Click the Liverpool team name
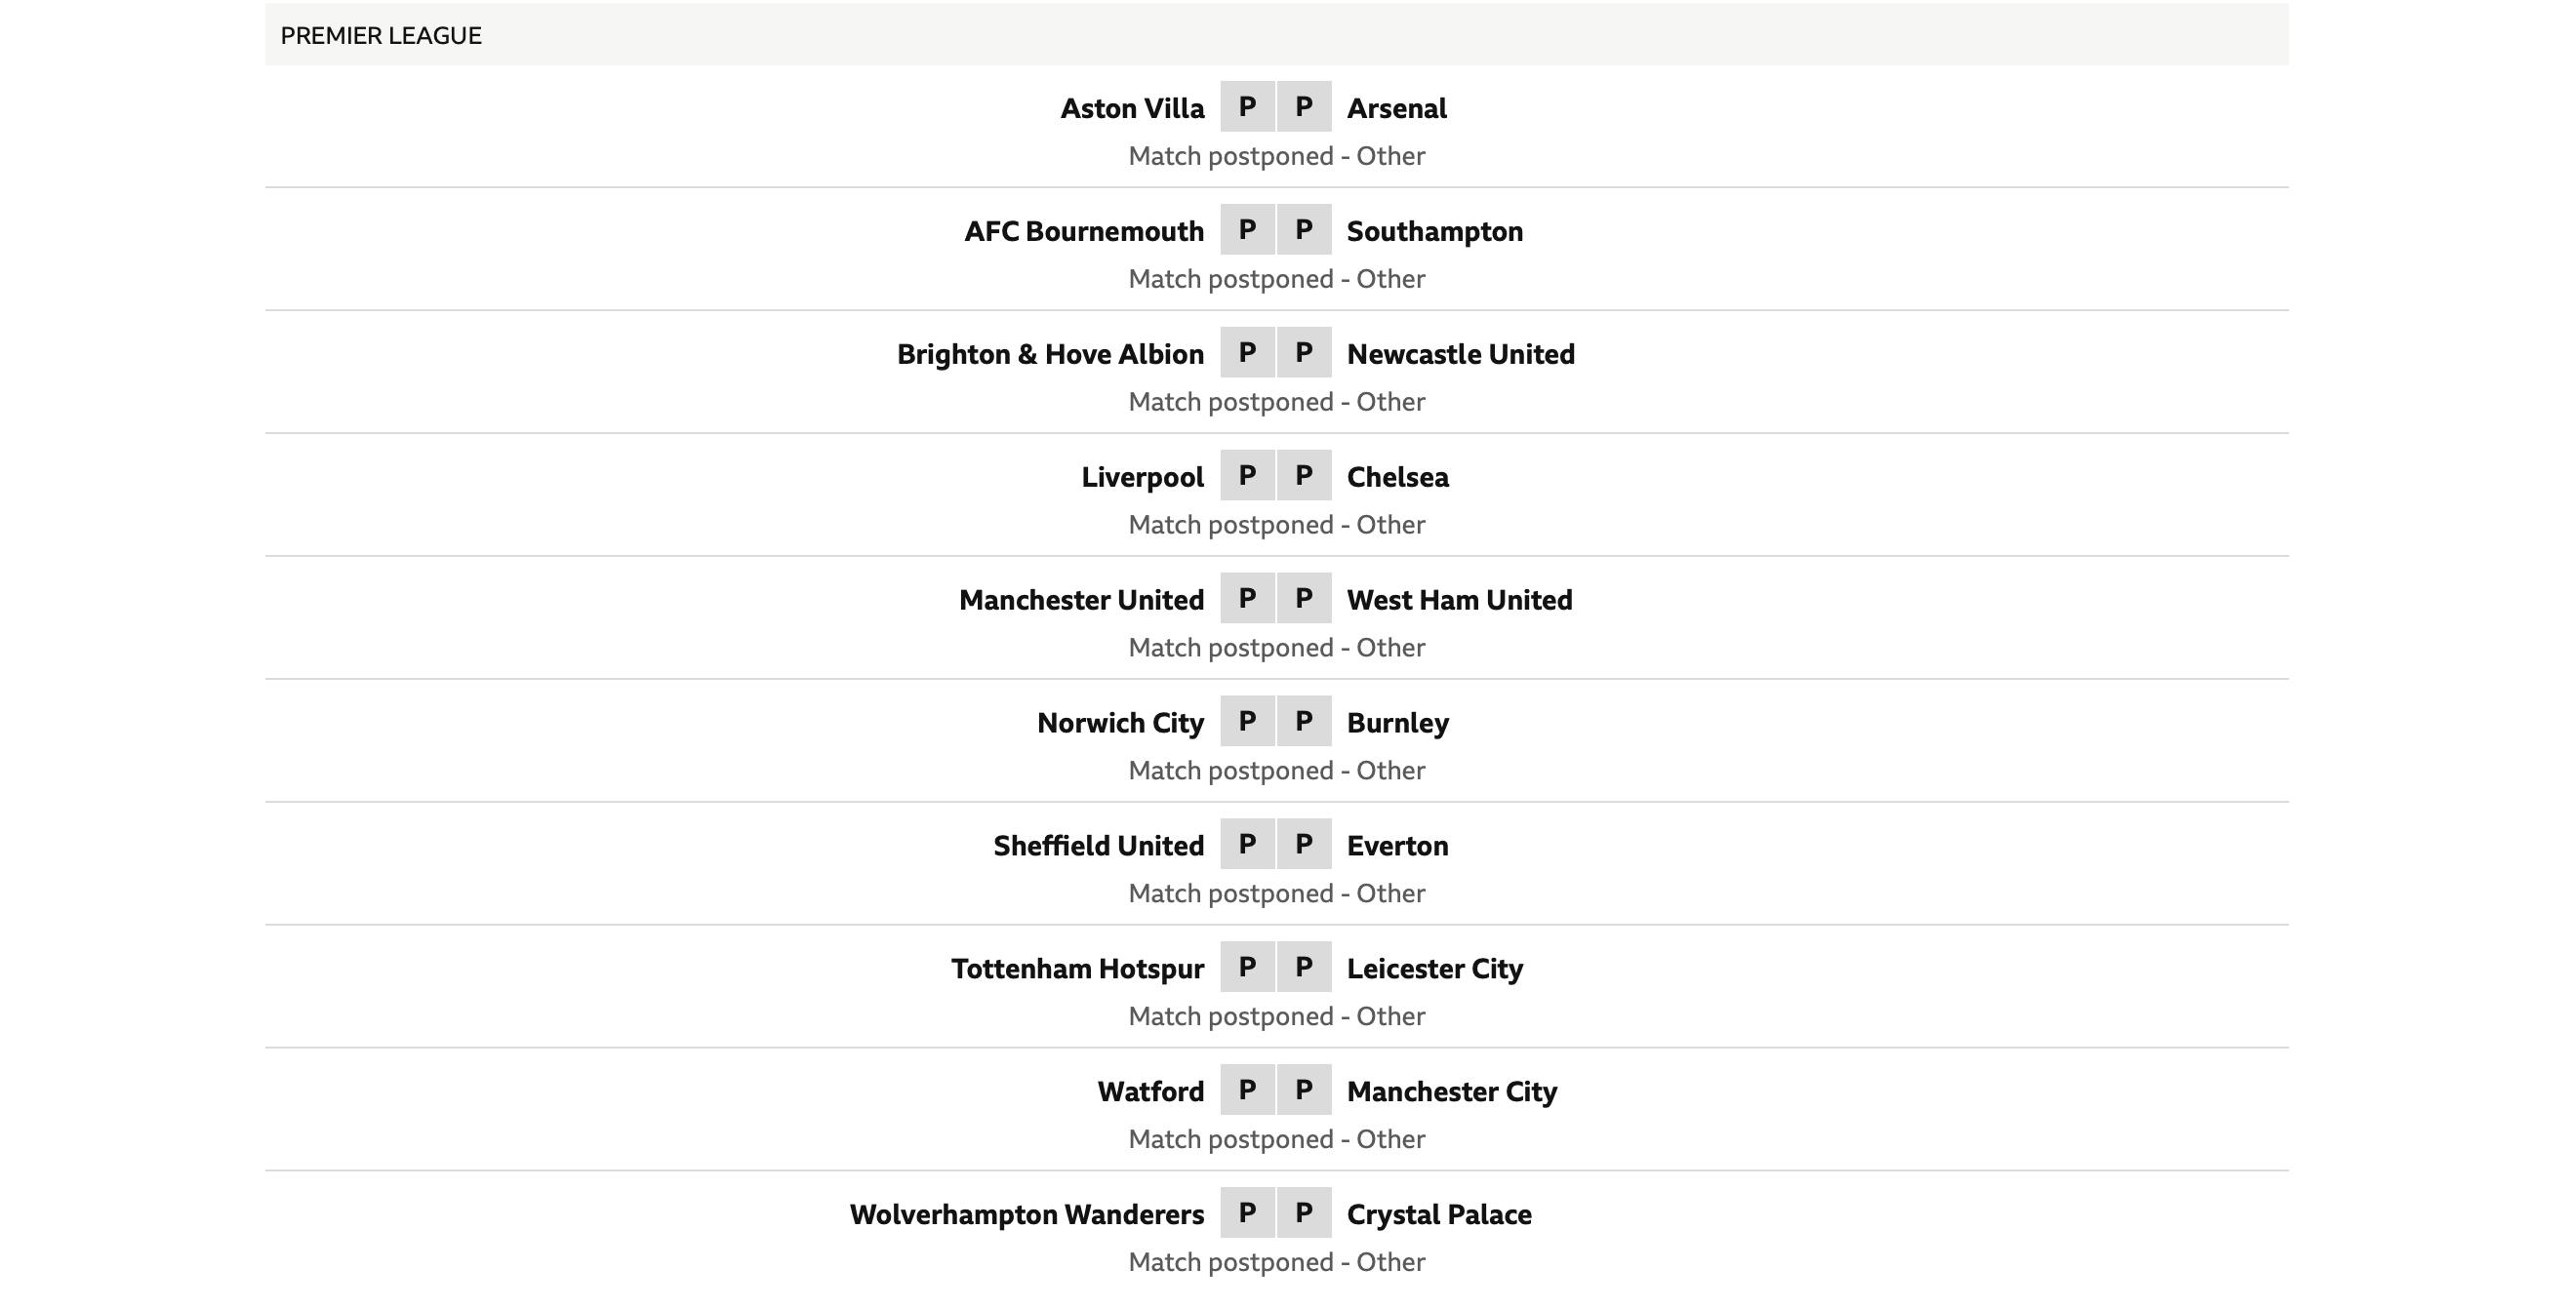The height and width of the screenshot is (1309, 2576). (x=1142, y=477)
